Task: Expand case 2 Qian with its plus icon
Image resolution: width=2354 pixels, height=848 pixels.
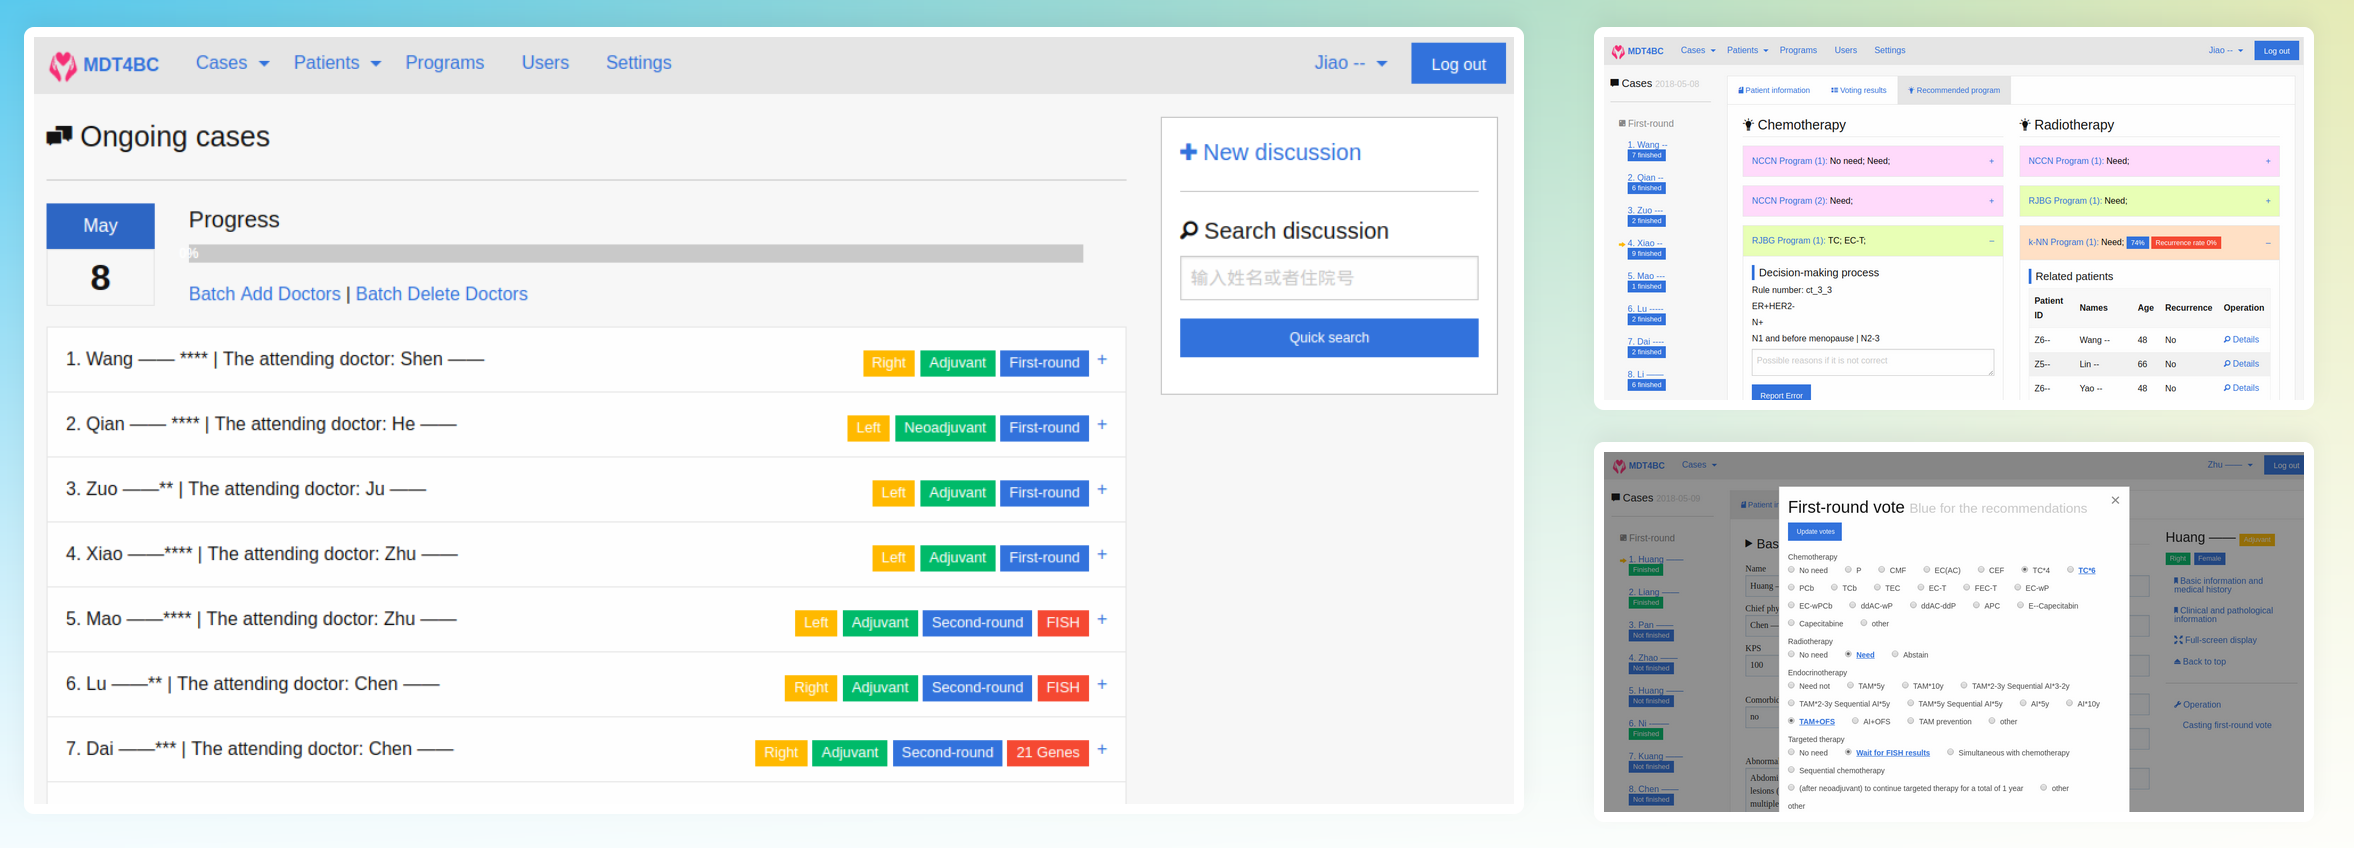Action: pyautogui.click(x=1102, y=425)
